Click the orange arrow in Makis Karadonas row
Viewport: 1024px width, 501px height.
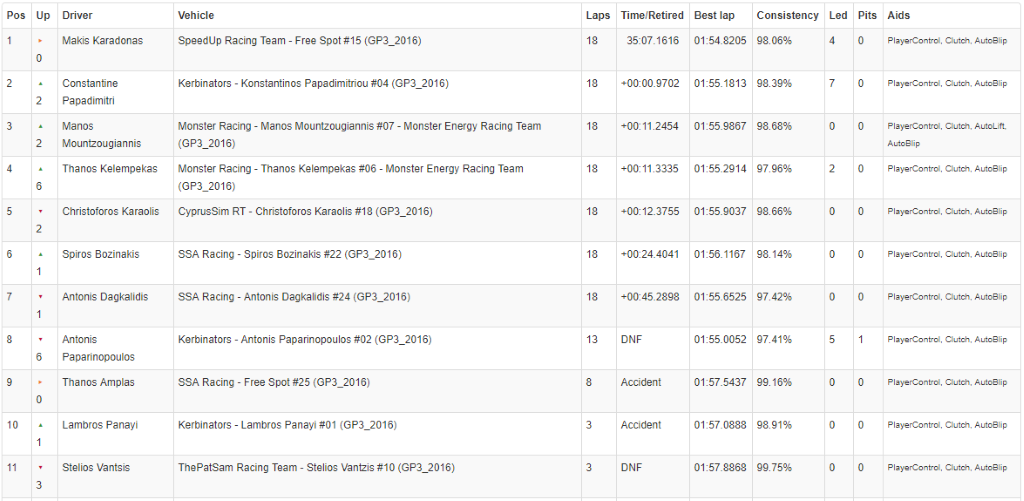[x=40, y=41]
